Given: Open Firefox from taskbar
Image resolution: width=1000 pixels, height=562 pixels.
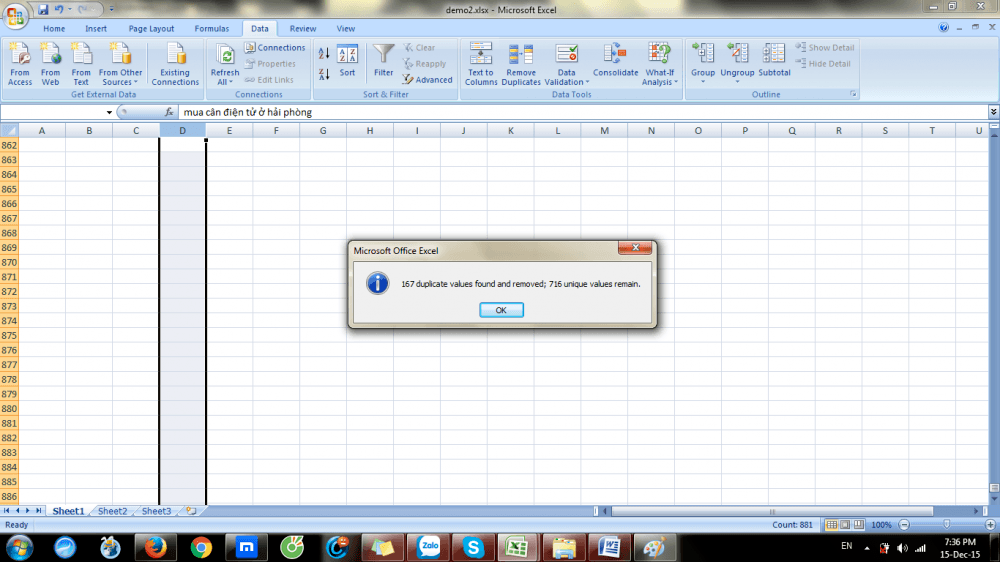Looking at the screenshot, I should click(155, 547).
